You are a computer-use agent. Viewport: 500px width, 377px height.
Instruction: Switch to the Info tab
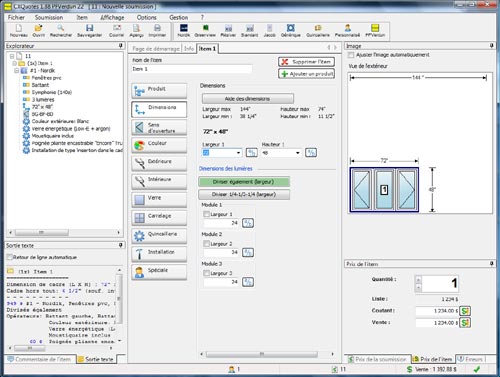tap(189, 49)
